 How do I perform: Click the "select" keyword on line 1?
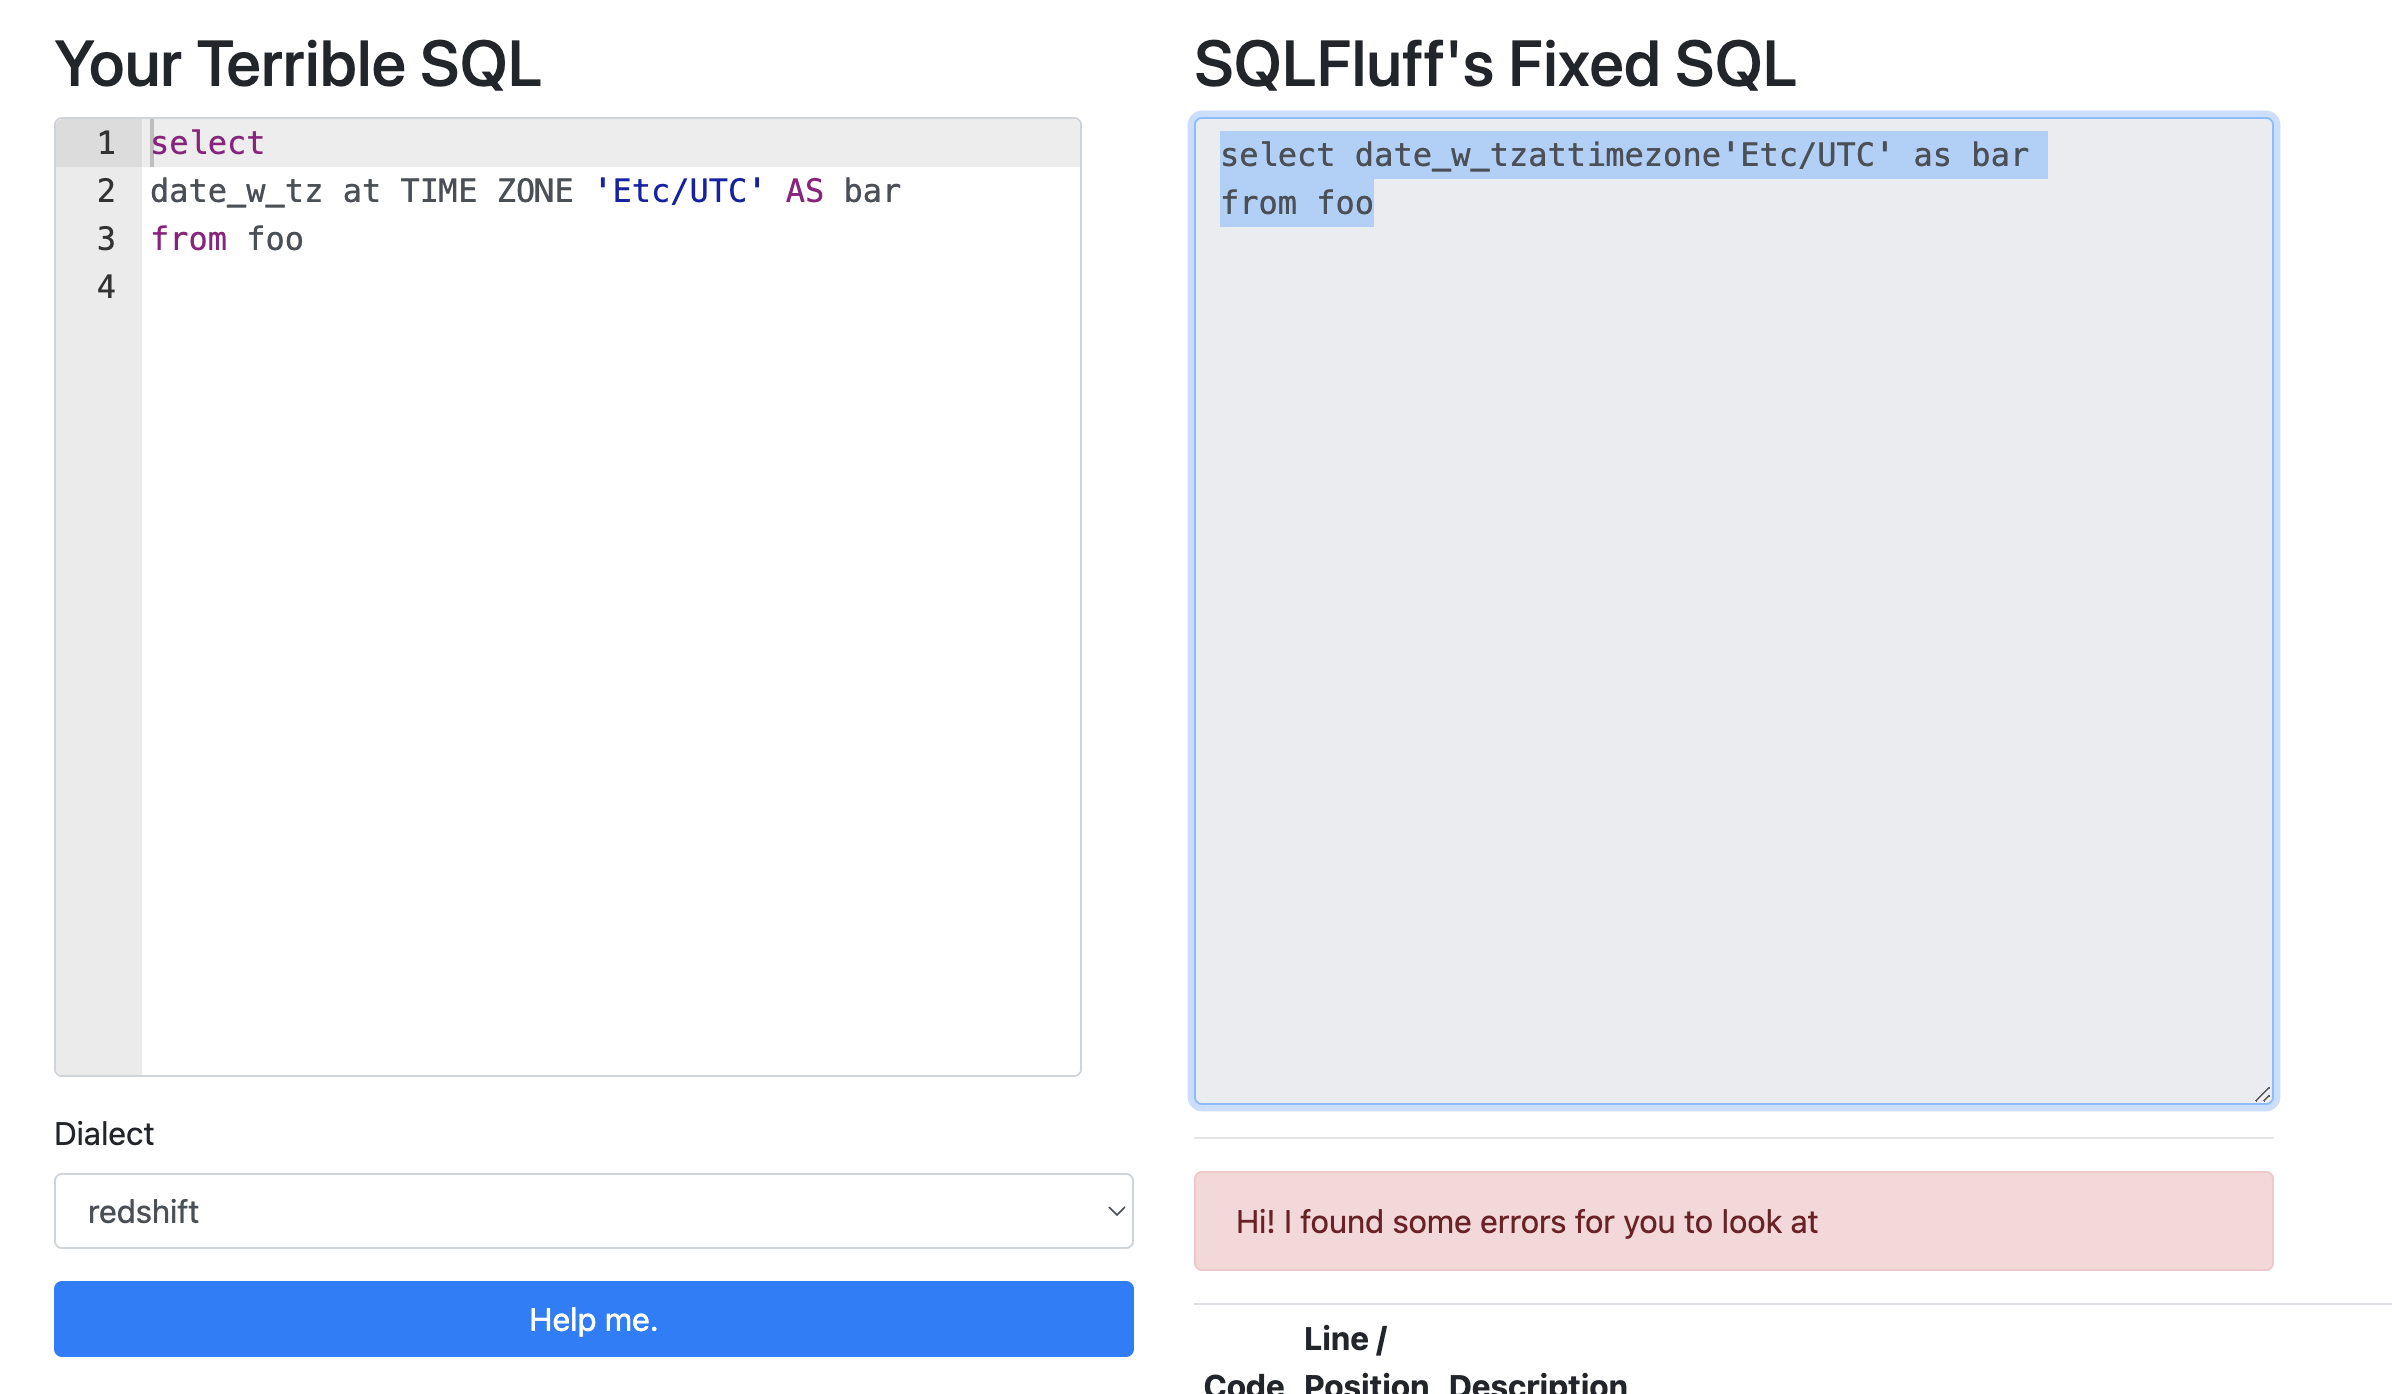206,142
